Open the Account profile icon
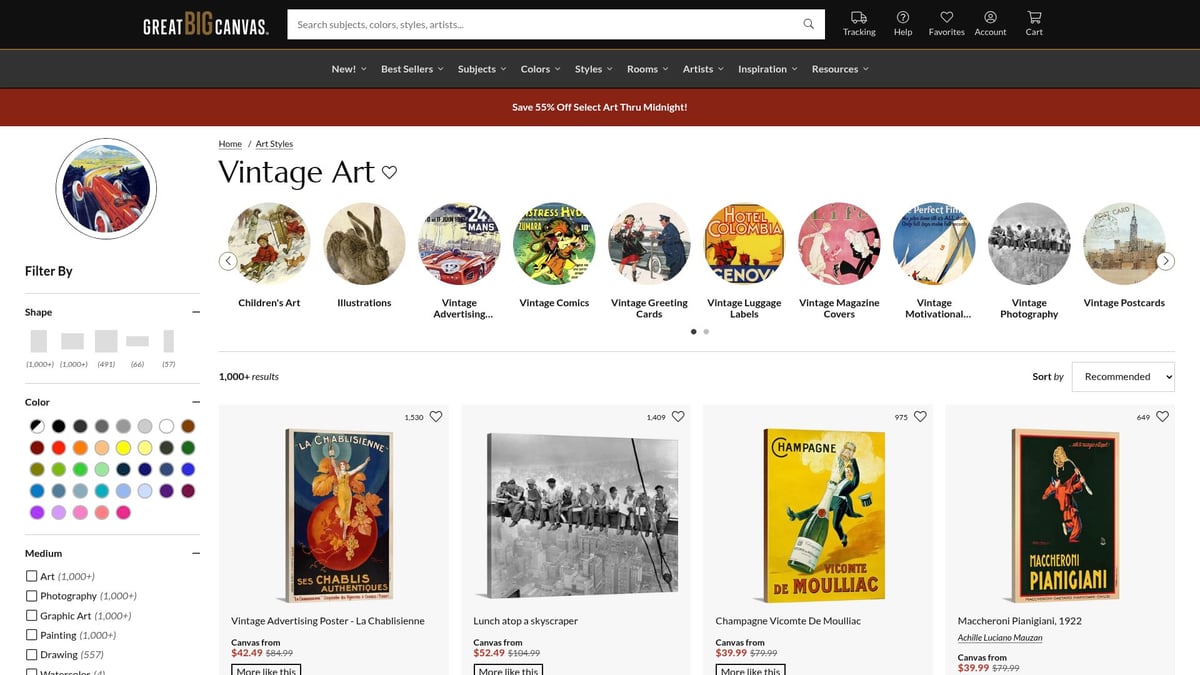Viewport: 1200px width, 675px height. [x=990, y=17]
